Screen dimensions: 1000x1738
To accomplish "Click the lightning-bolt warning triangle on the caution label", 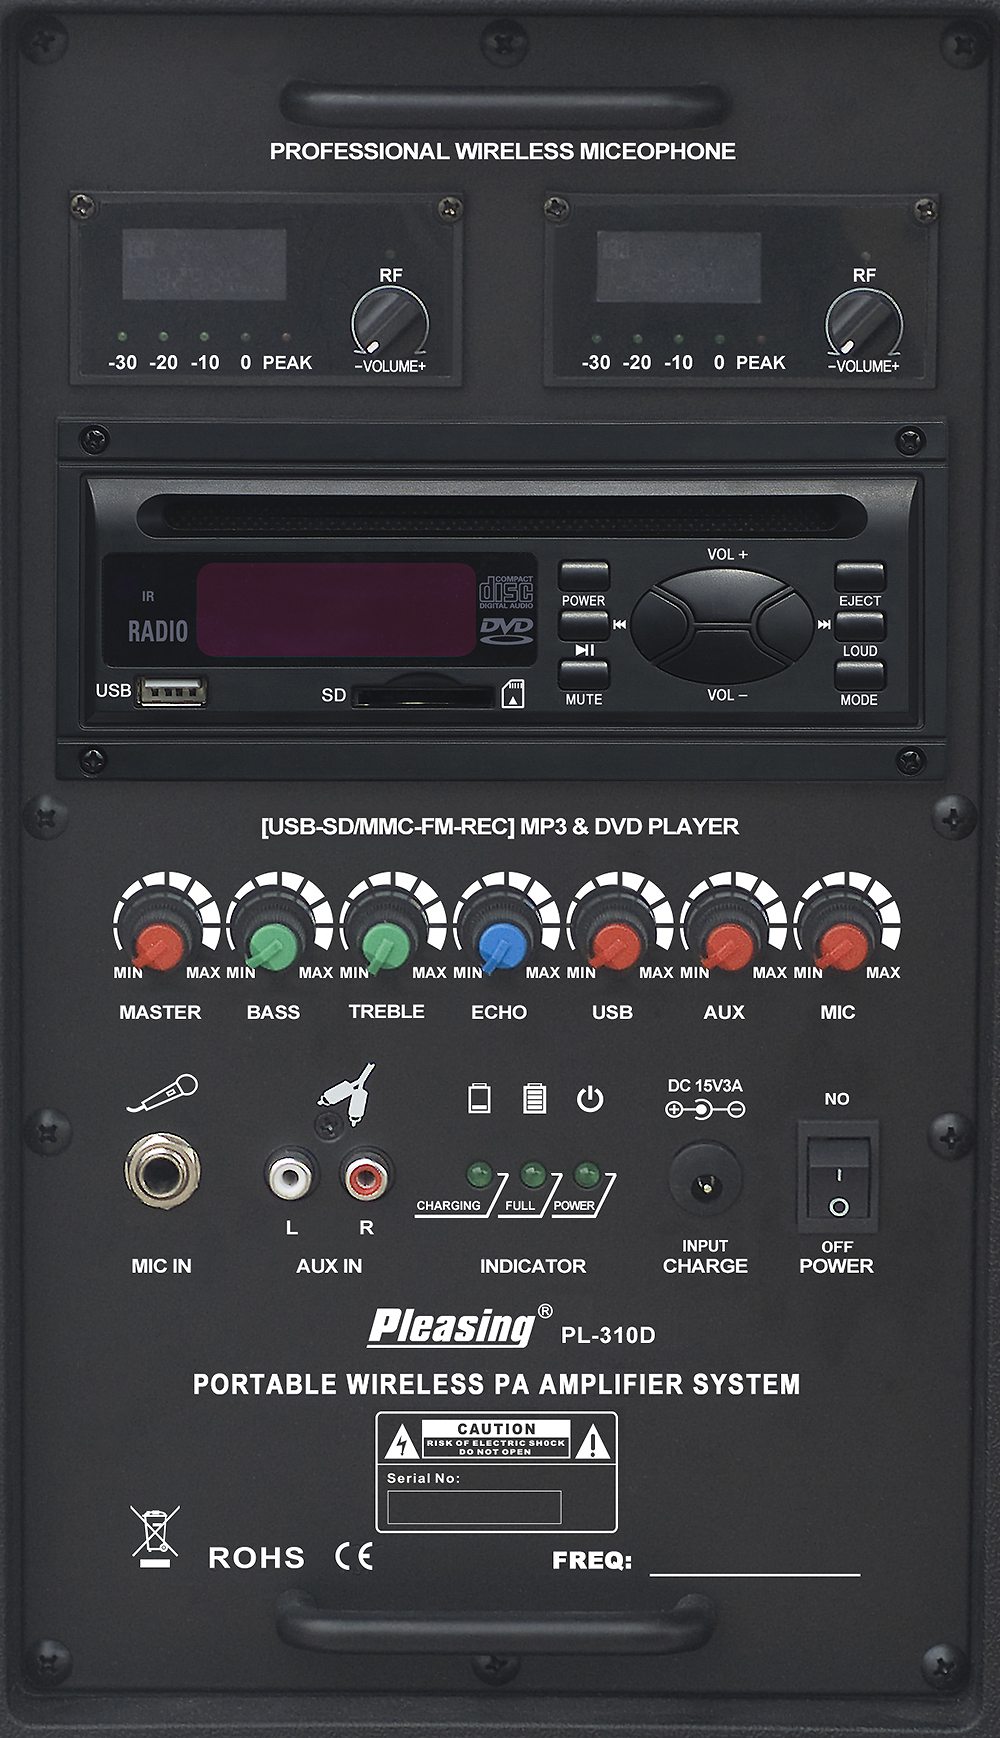I will [x=403, y=1442].
